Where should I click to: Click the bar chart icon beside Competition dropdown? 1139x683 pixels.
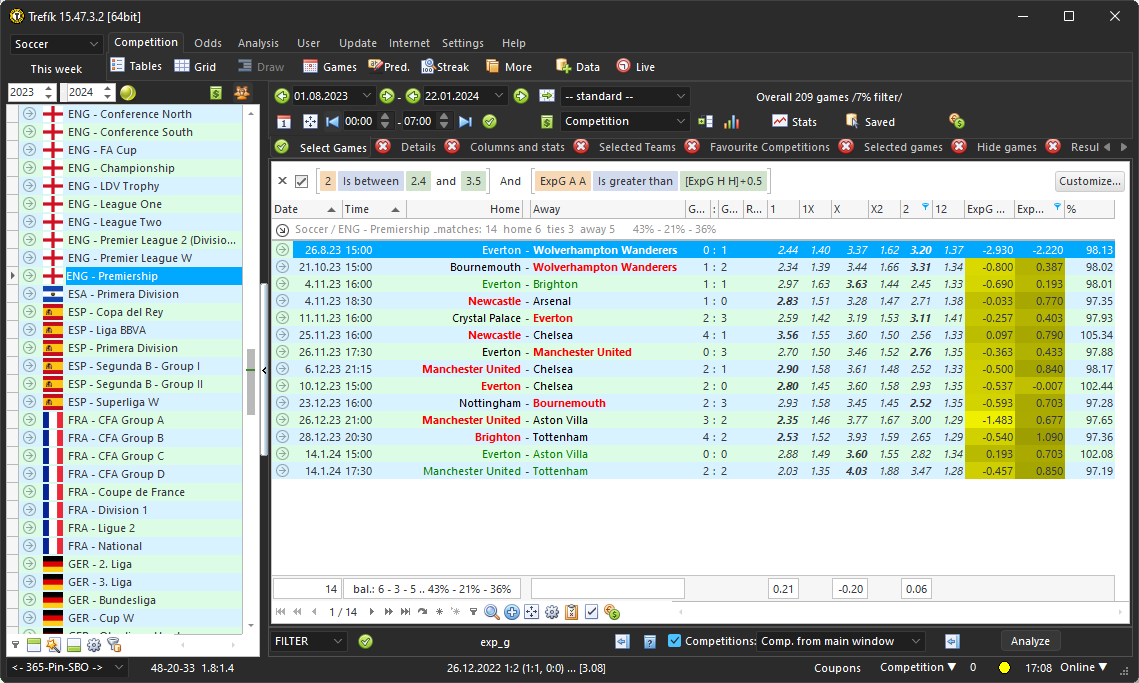tap(732, 121)
